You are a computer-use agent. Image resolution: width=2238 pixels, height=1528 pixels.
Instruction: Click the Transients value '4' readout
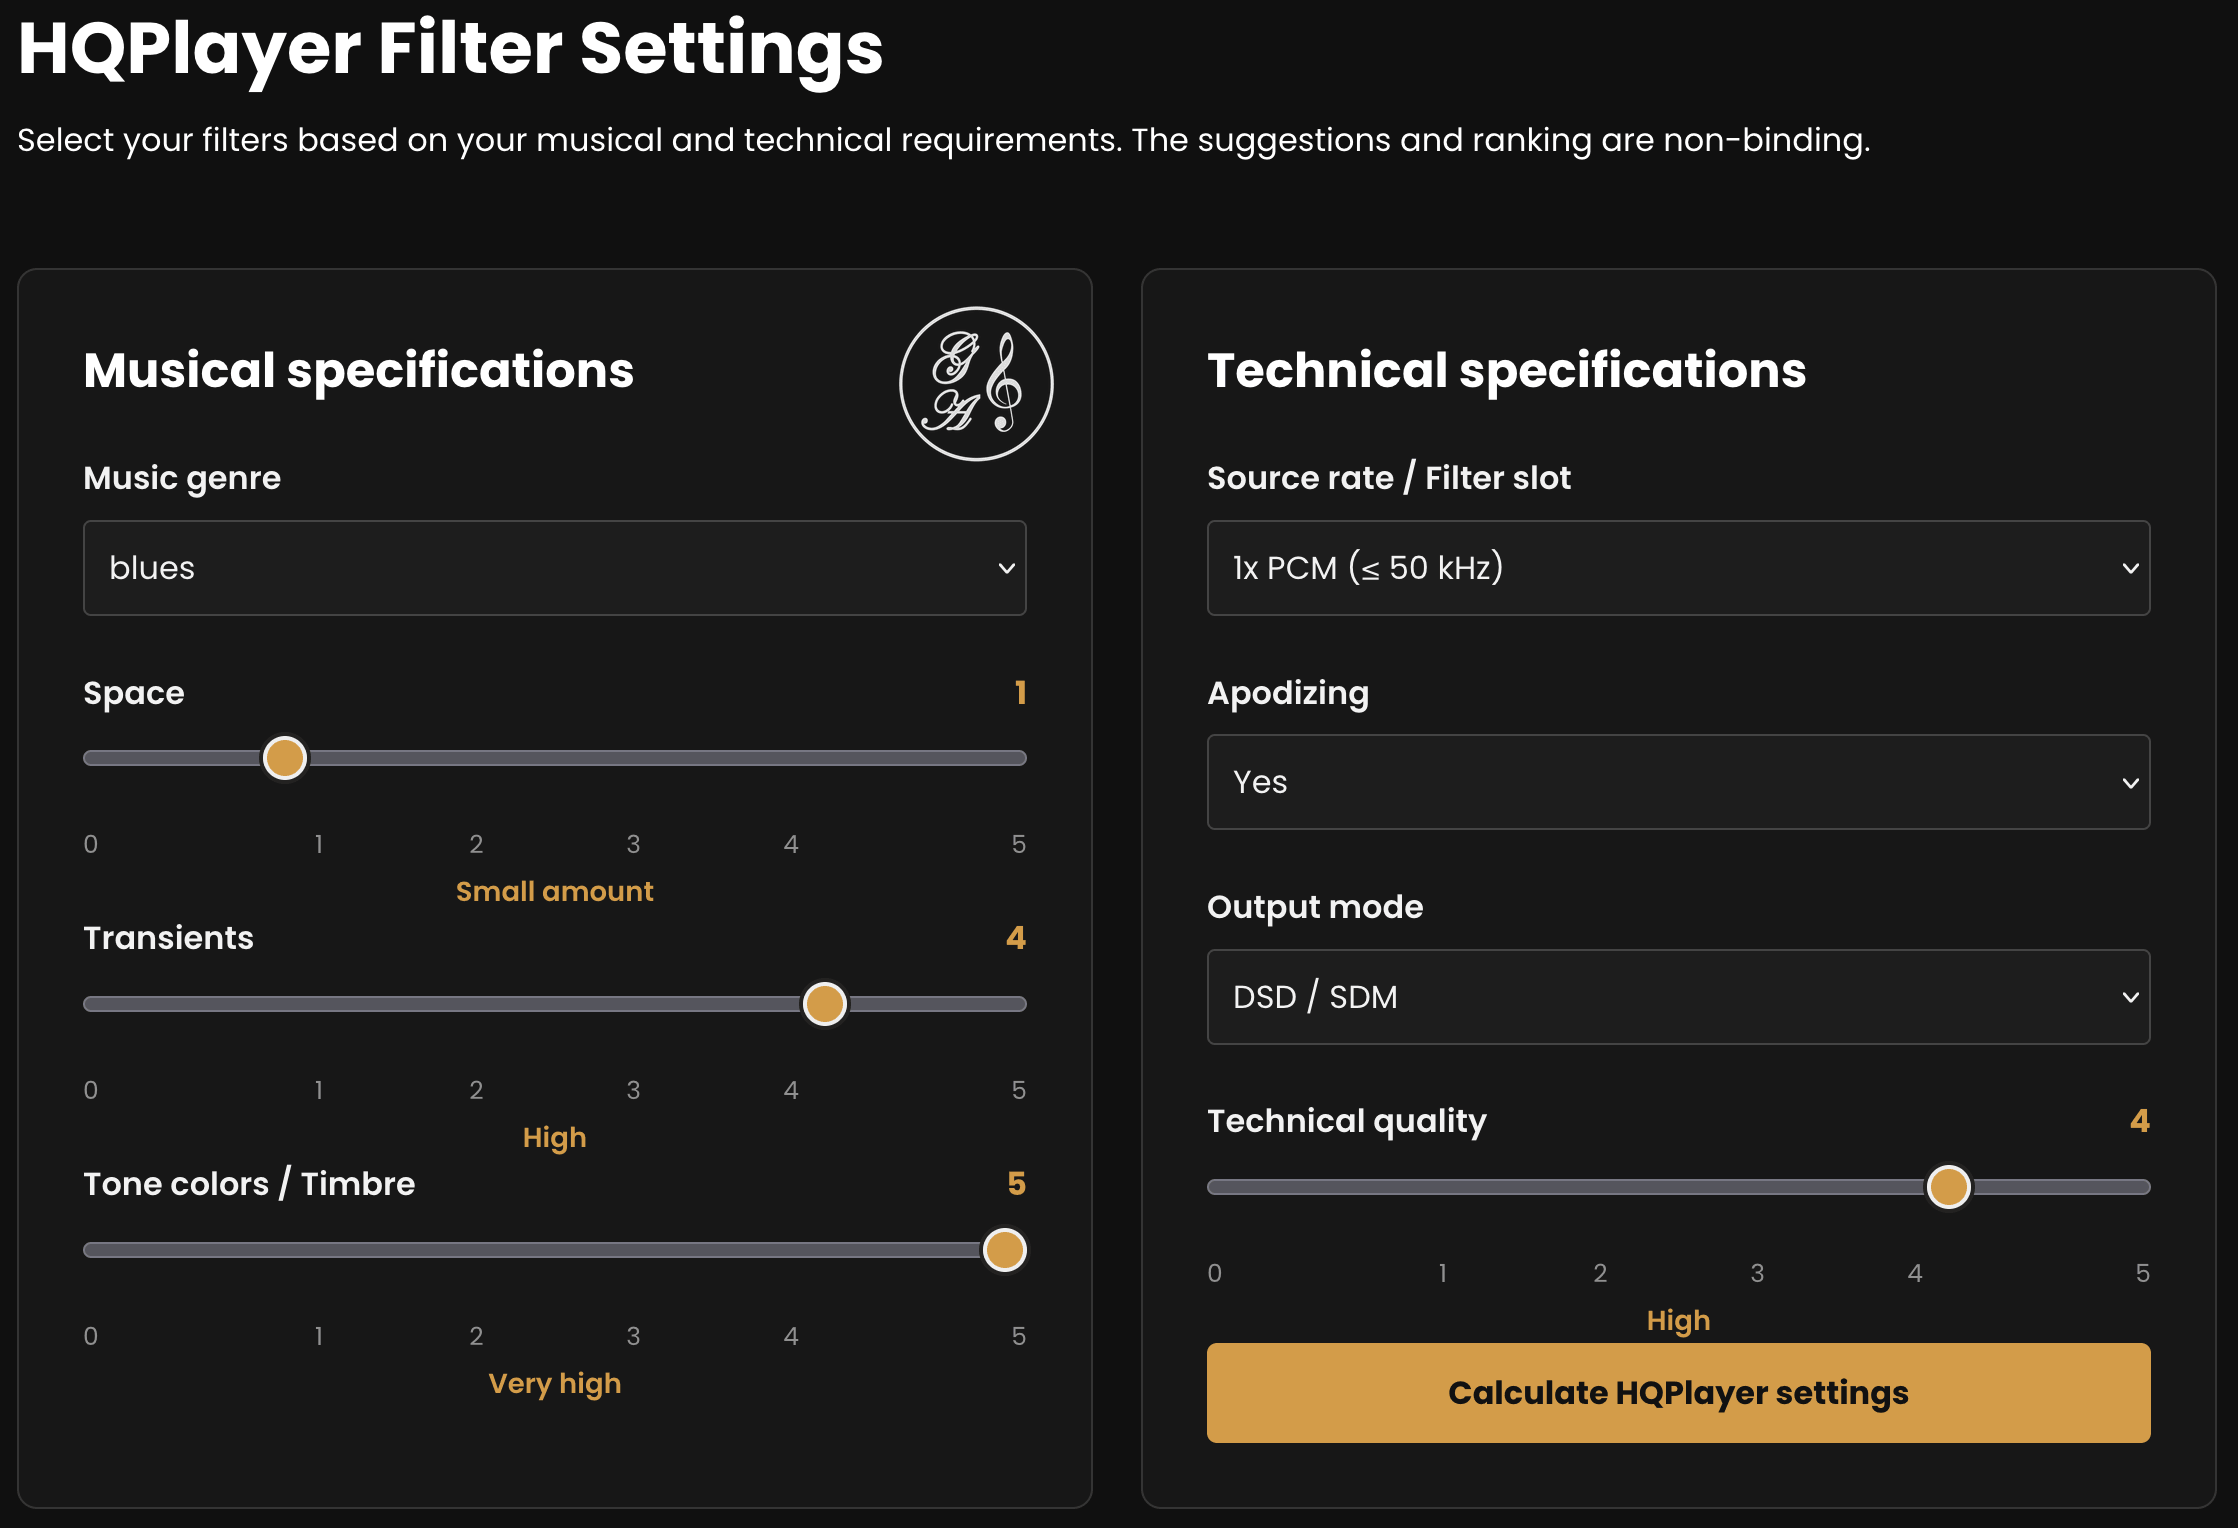coord(1016,938)
